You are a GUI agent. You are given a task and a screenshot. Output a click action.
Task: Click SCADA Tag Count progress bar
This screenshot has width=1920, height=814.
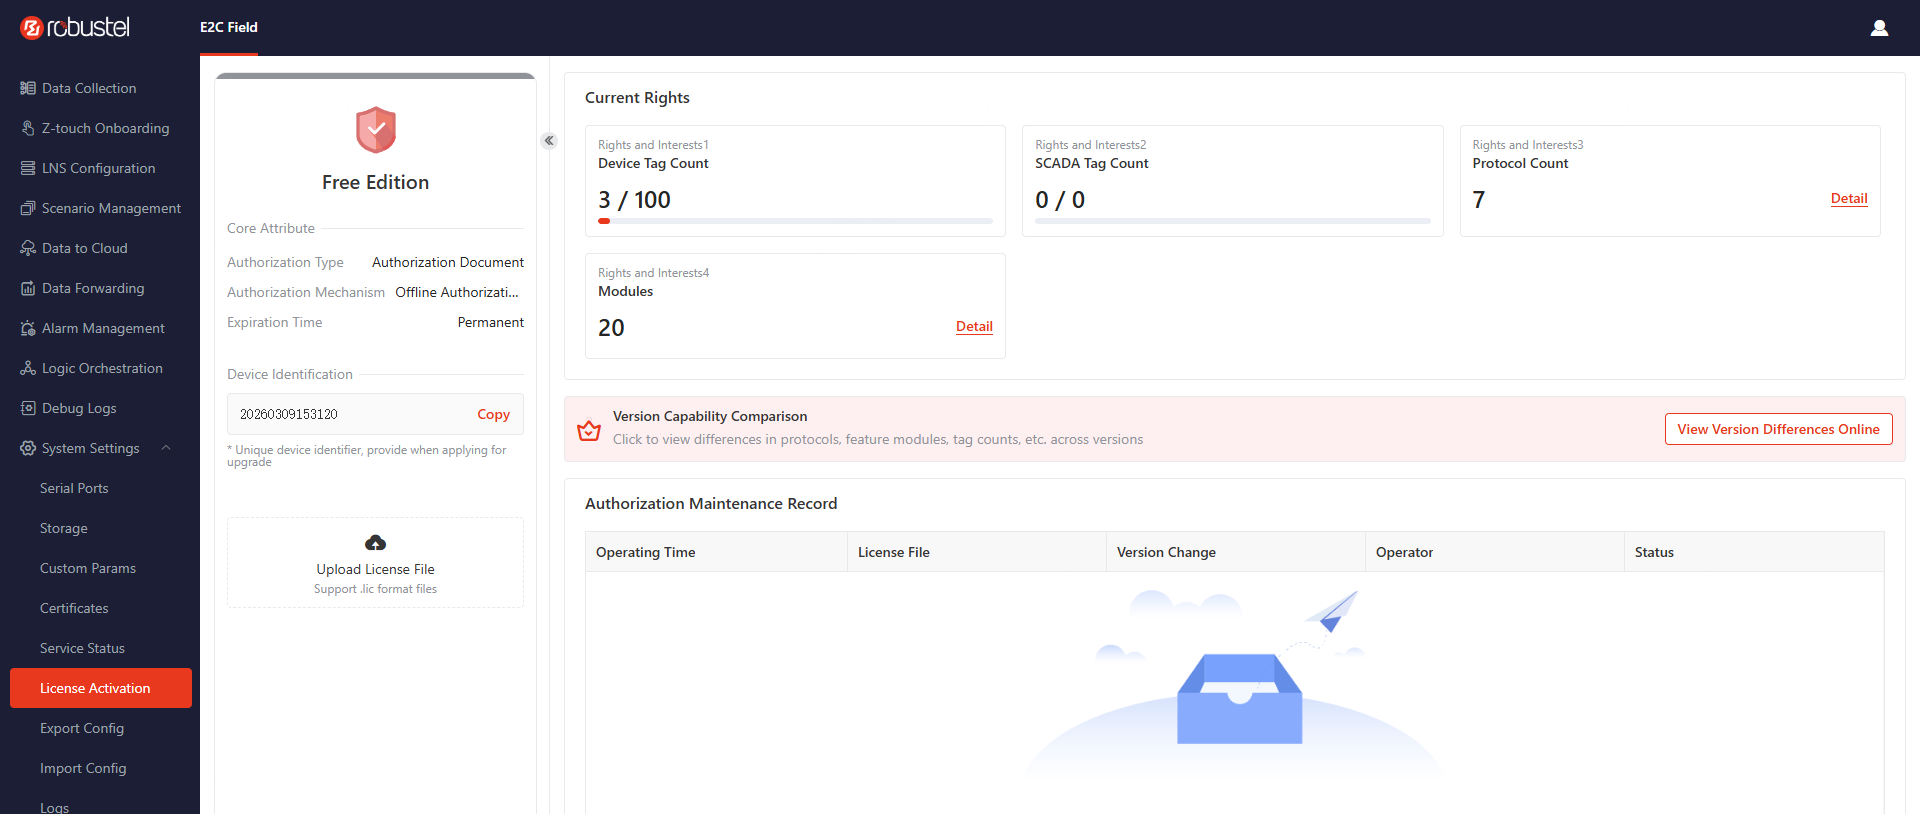point(1232,221)
